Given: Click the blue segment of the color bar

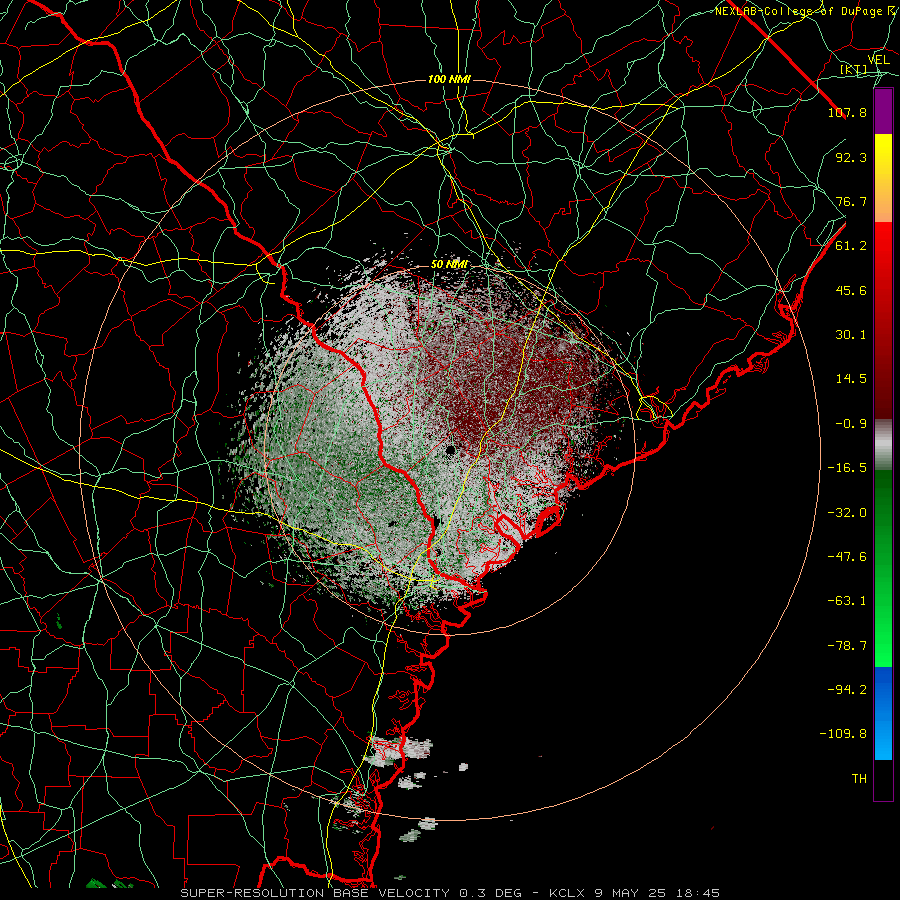Looking at the screenshot, I should point(883,713).
